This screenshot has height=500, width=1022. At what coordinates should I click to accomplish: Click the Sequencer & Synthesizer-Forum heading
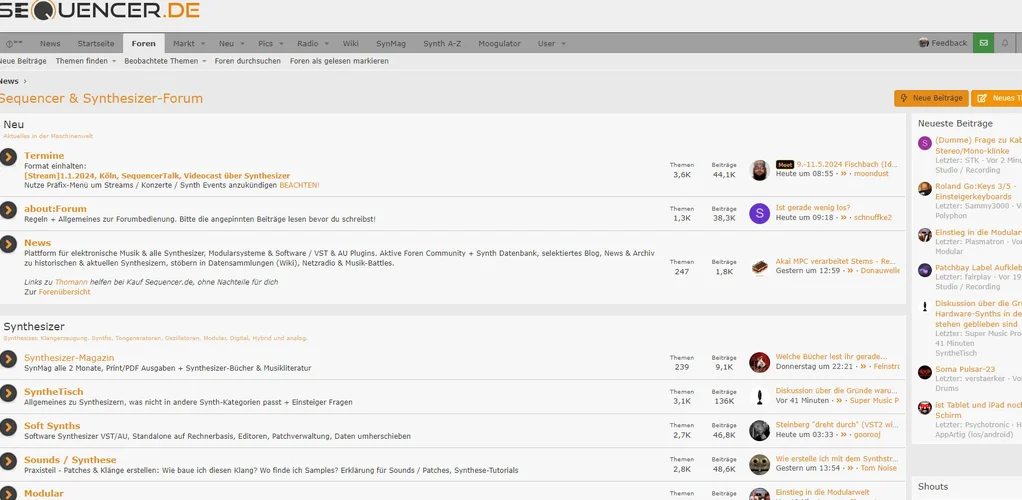point(101,98)
